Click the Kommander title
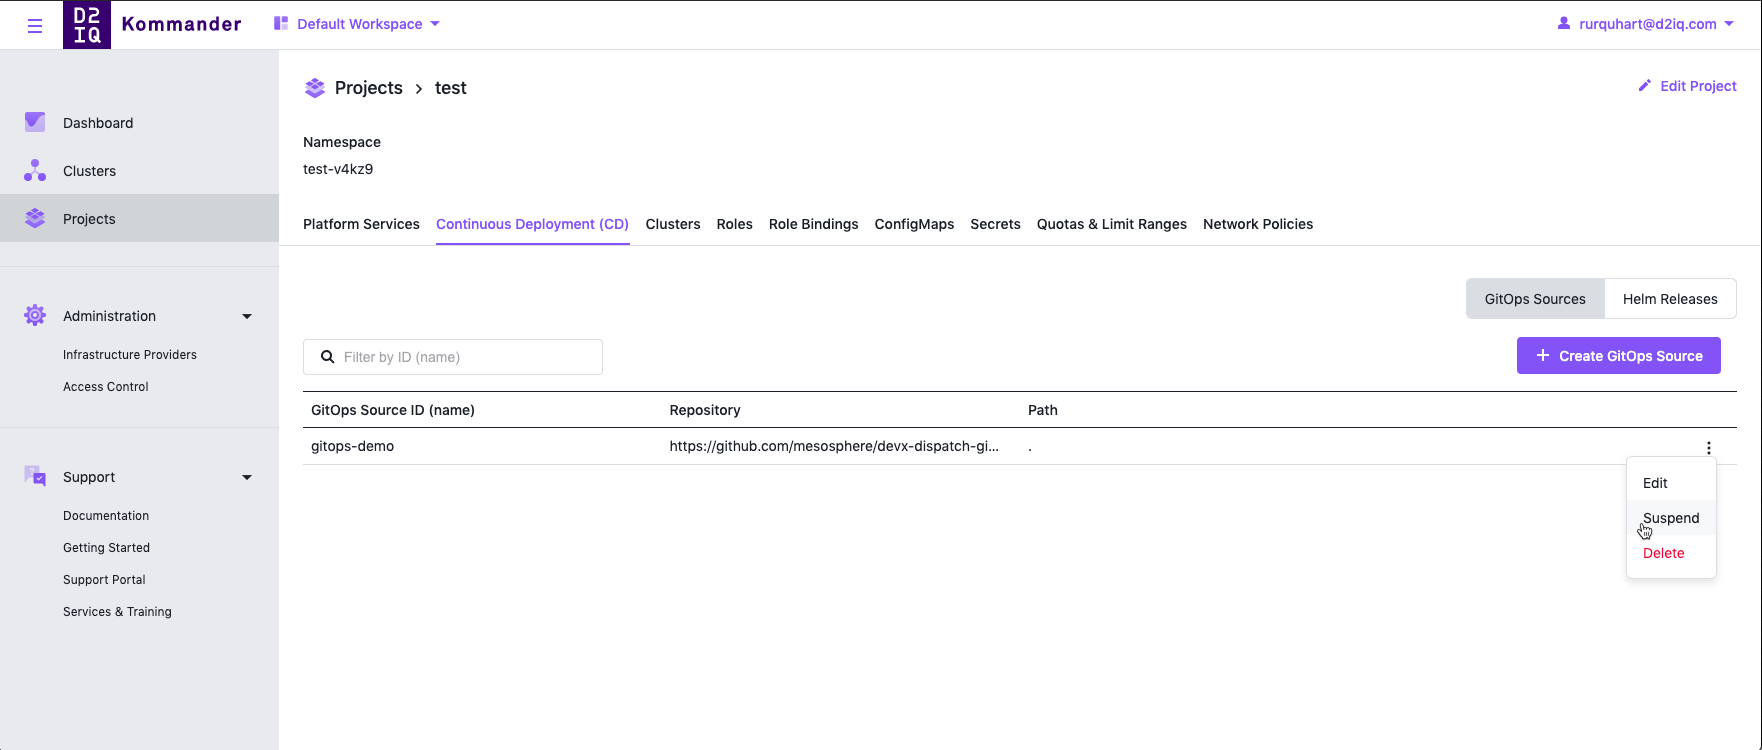Screen dimensions: 1762x750 181,24
